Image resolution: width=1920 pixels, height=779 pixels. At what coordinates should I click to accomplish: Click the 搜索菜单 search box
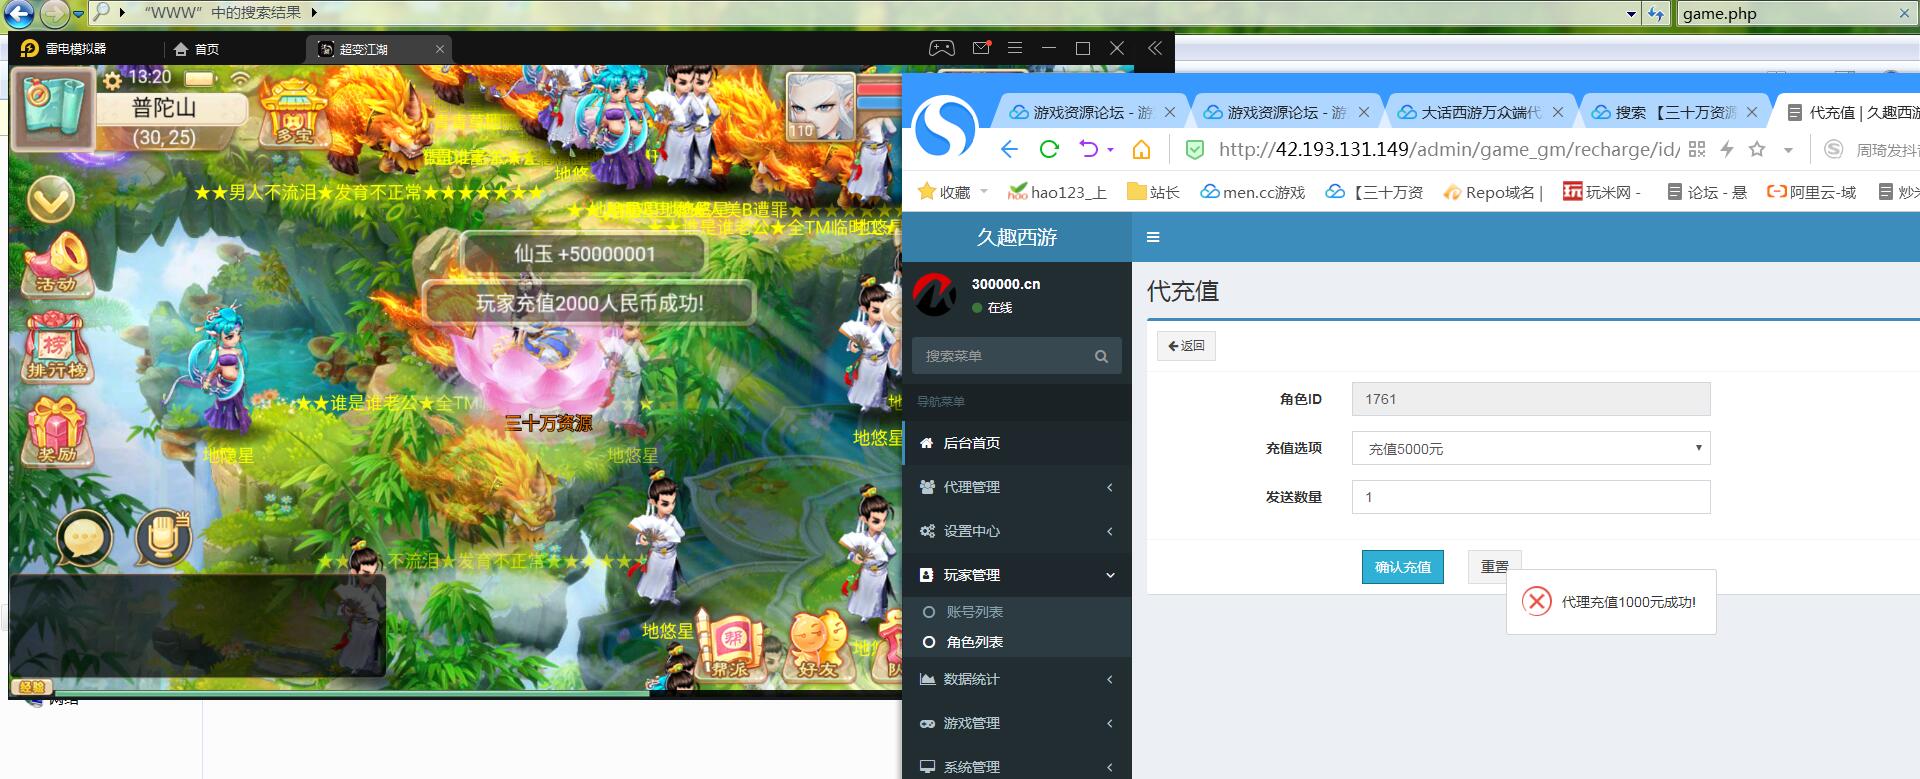(x=1005, y=356)
